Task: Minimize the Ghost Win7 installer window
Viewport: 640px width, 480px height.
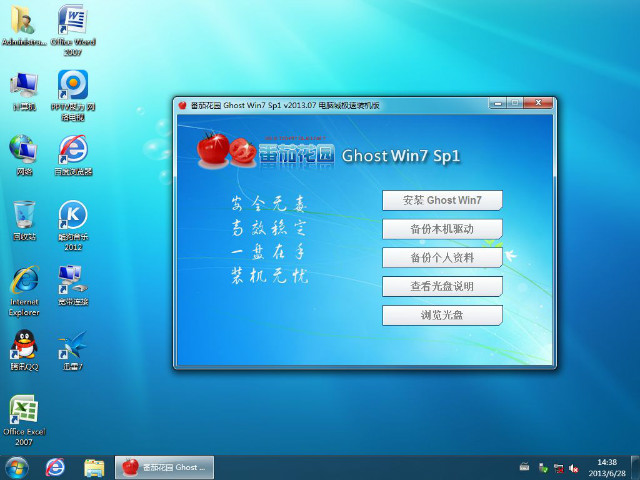Action: pyautogui.click(x=498, y=103)
